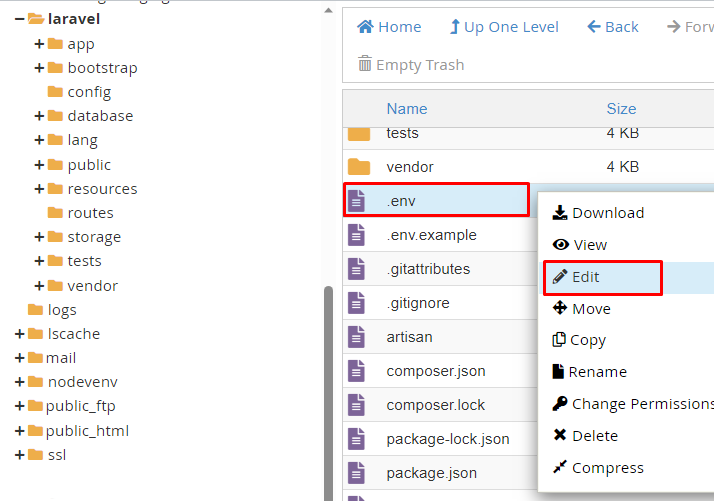Expand the tests folder in tree
Screen dimensions: 714x501
[39, 261]
